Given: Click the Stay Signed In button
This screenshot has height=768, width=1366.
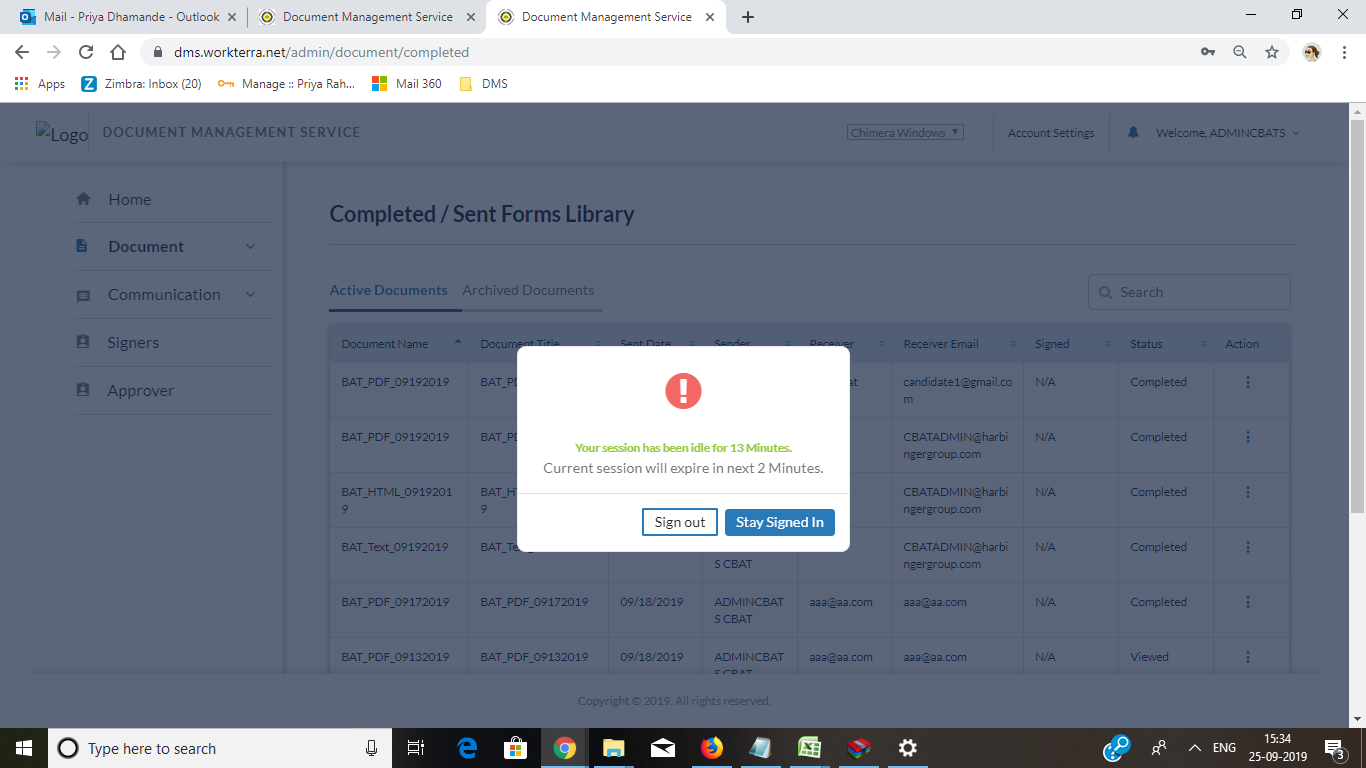Looking at the screenshot, I should [x=780, y=522].
